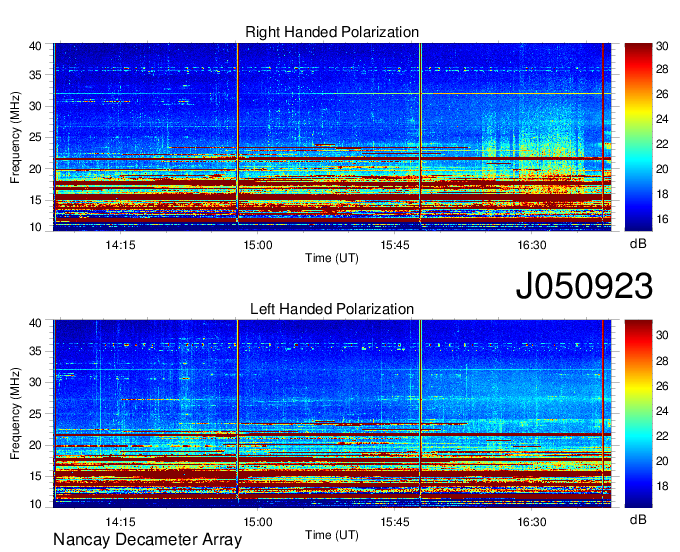Click the 14:15 tick of Right Handed plot

click(120, 245)
